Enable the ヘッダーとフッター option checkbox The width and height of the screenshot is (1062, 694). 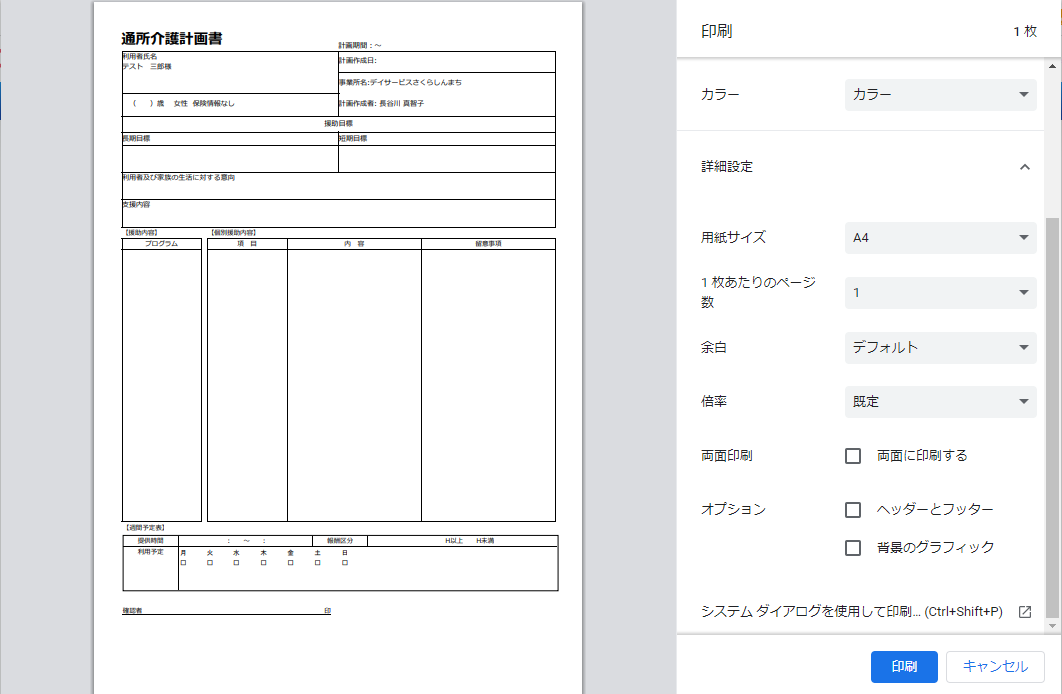[853, 510]
